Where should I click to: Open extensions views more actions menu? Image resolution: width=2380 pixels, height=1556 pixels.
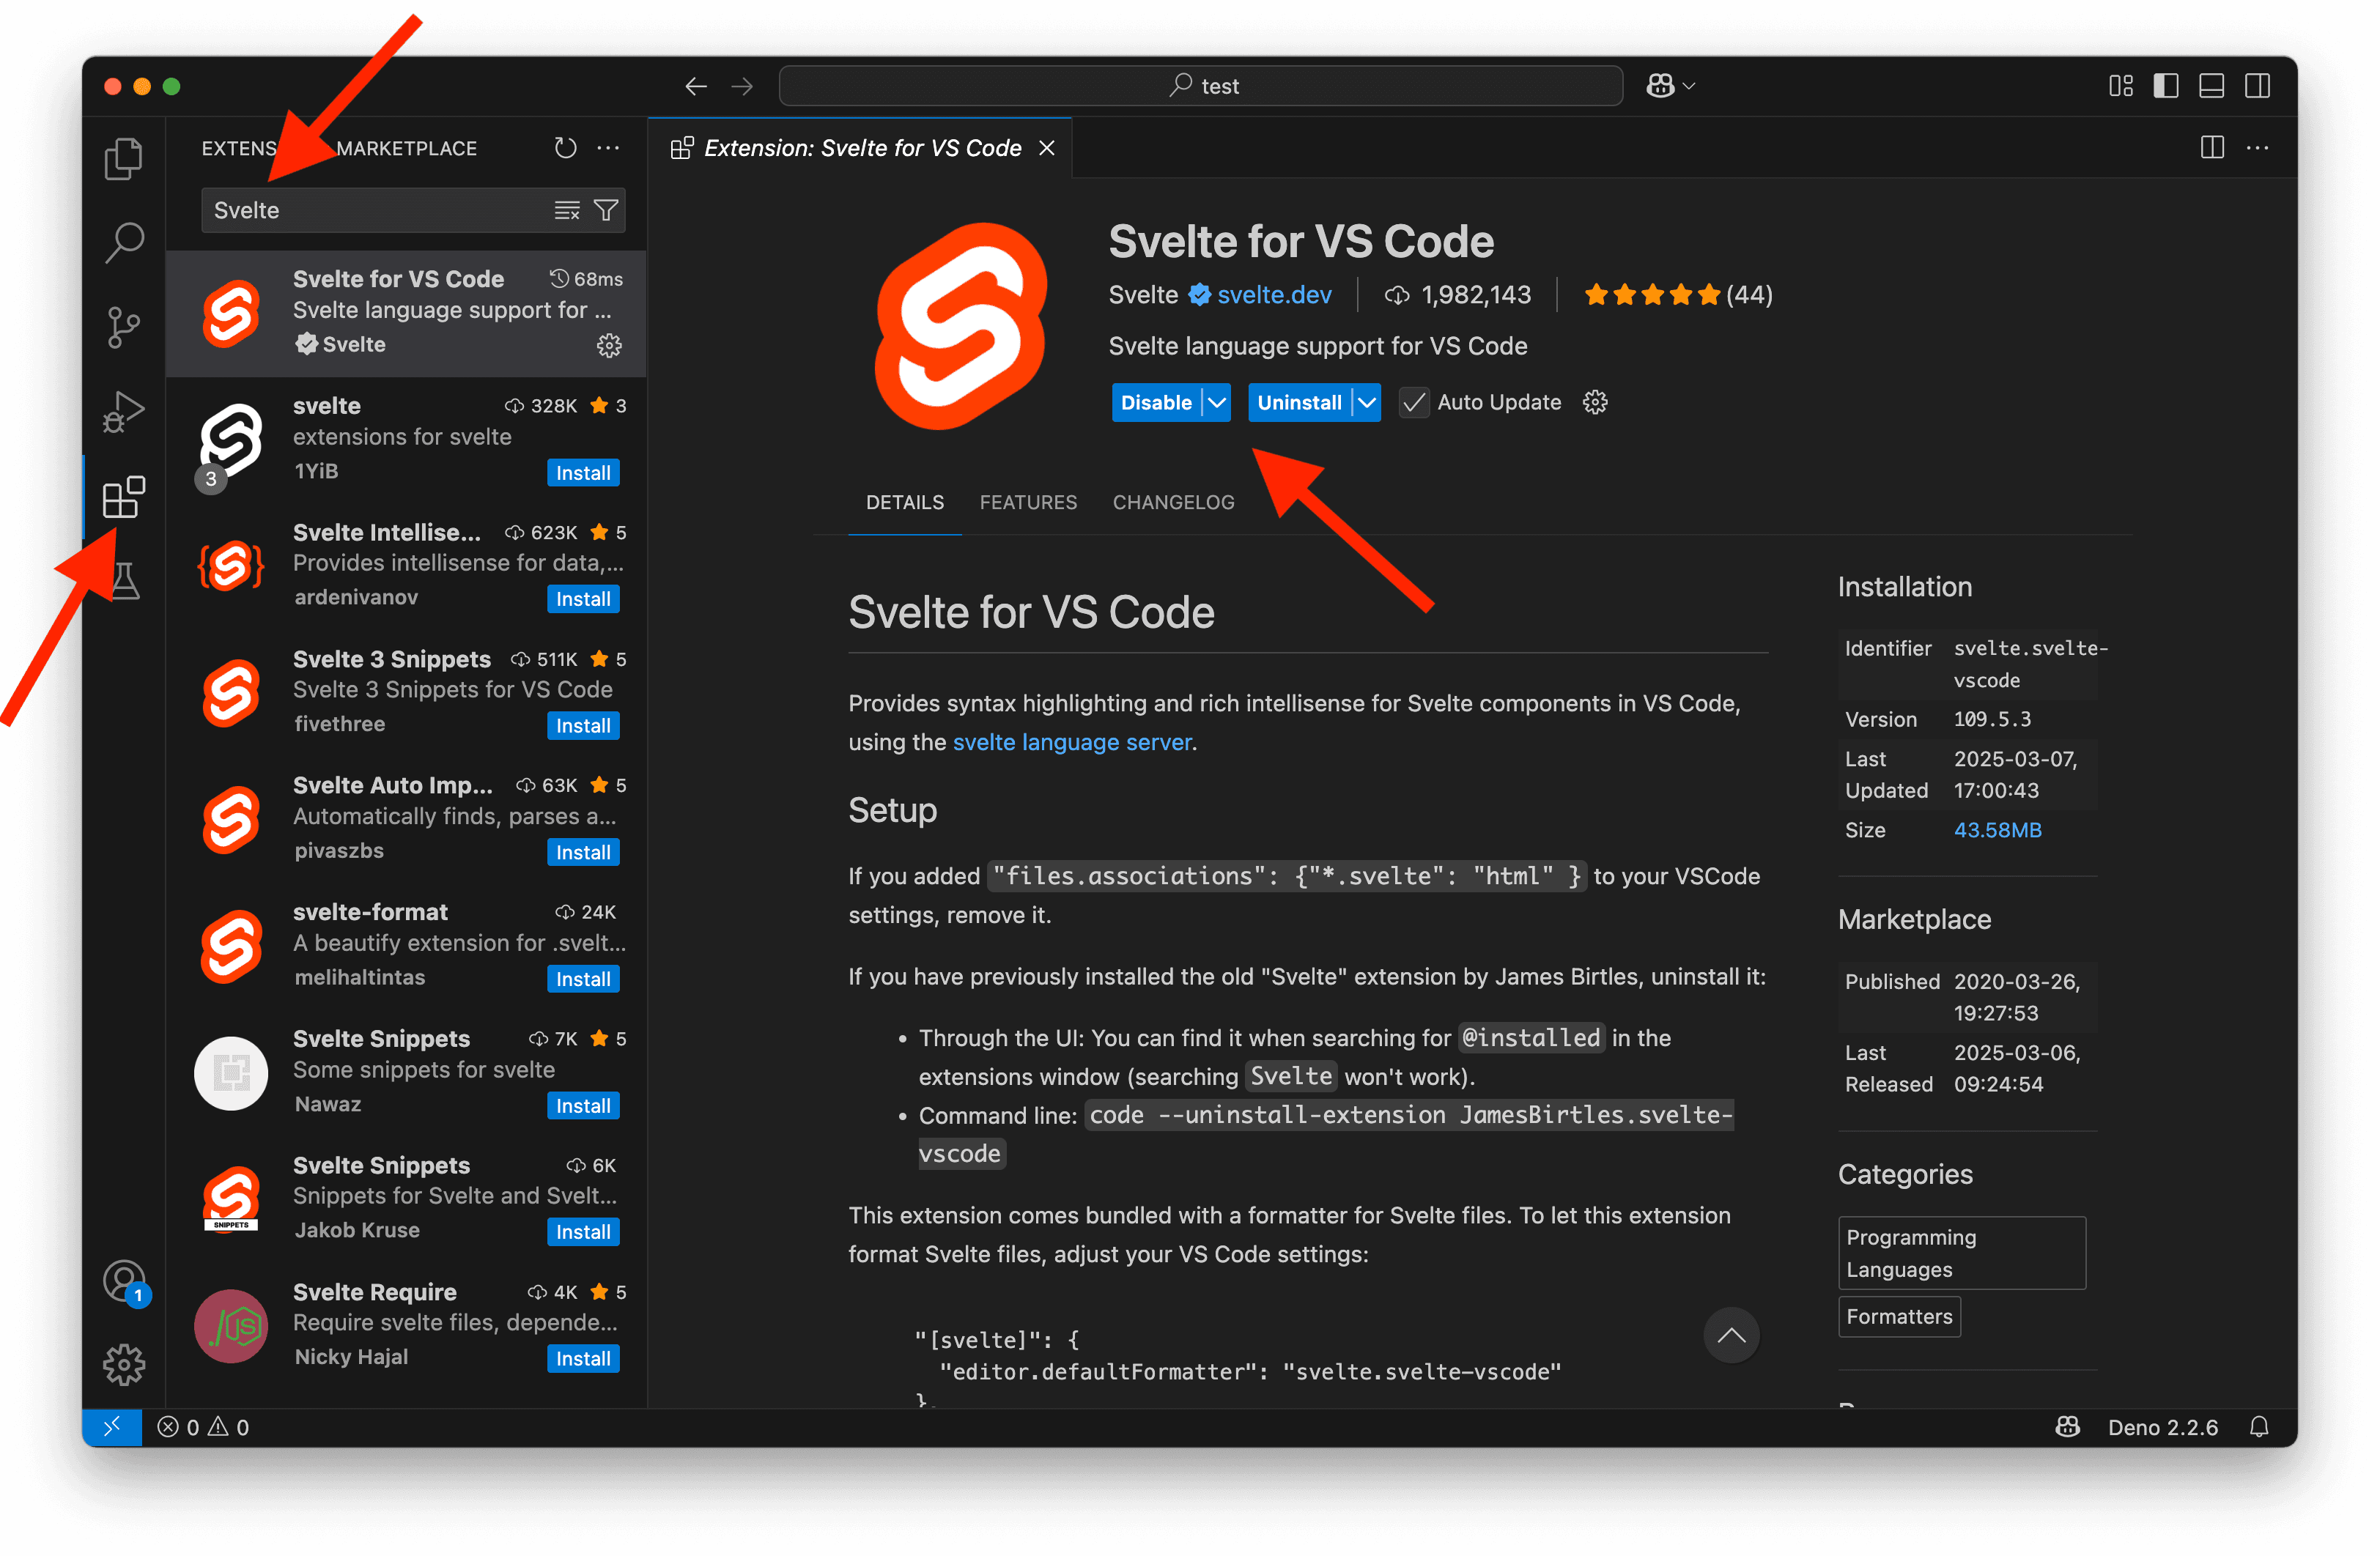pyautogui.click(x=608, y=148)
